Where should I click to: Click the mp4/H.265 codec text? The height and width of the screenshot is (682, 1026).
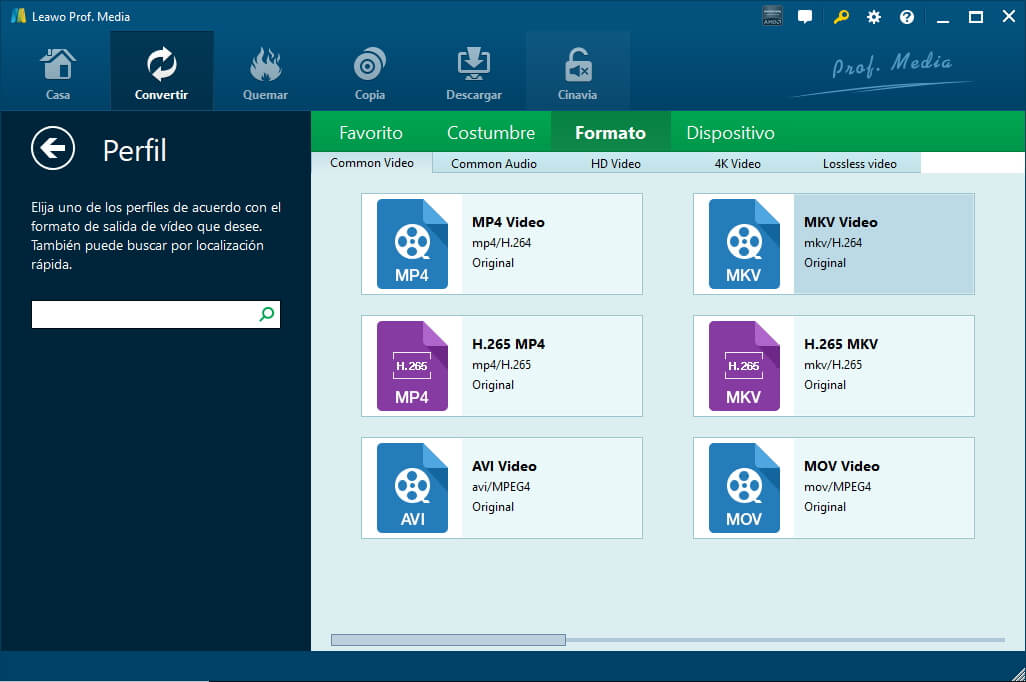pos(502,365)
